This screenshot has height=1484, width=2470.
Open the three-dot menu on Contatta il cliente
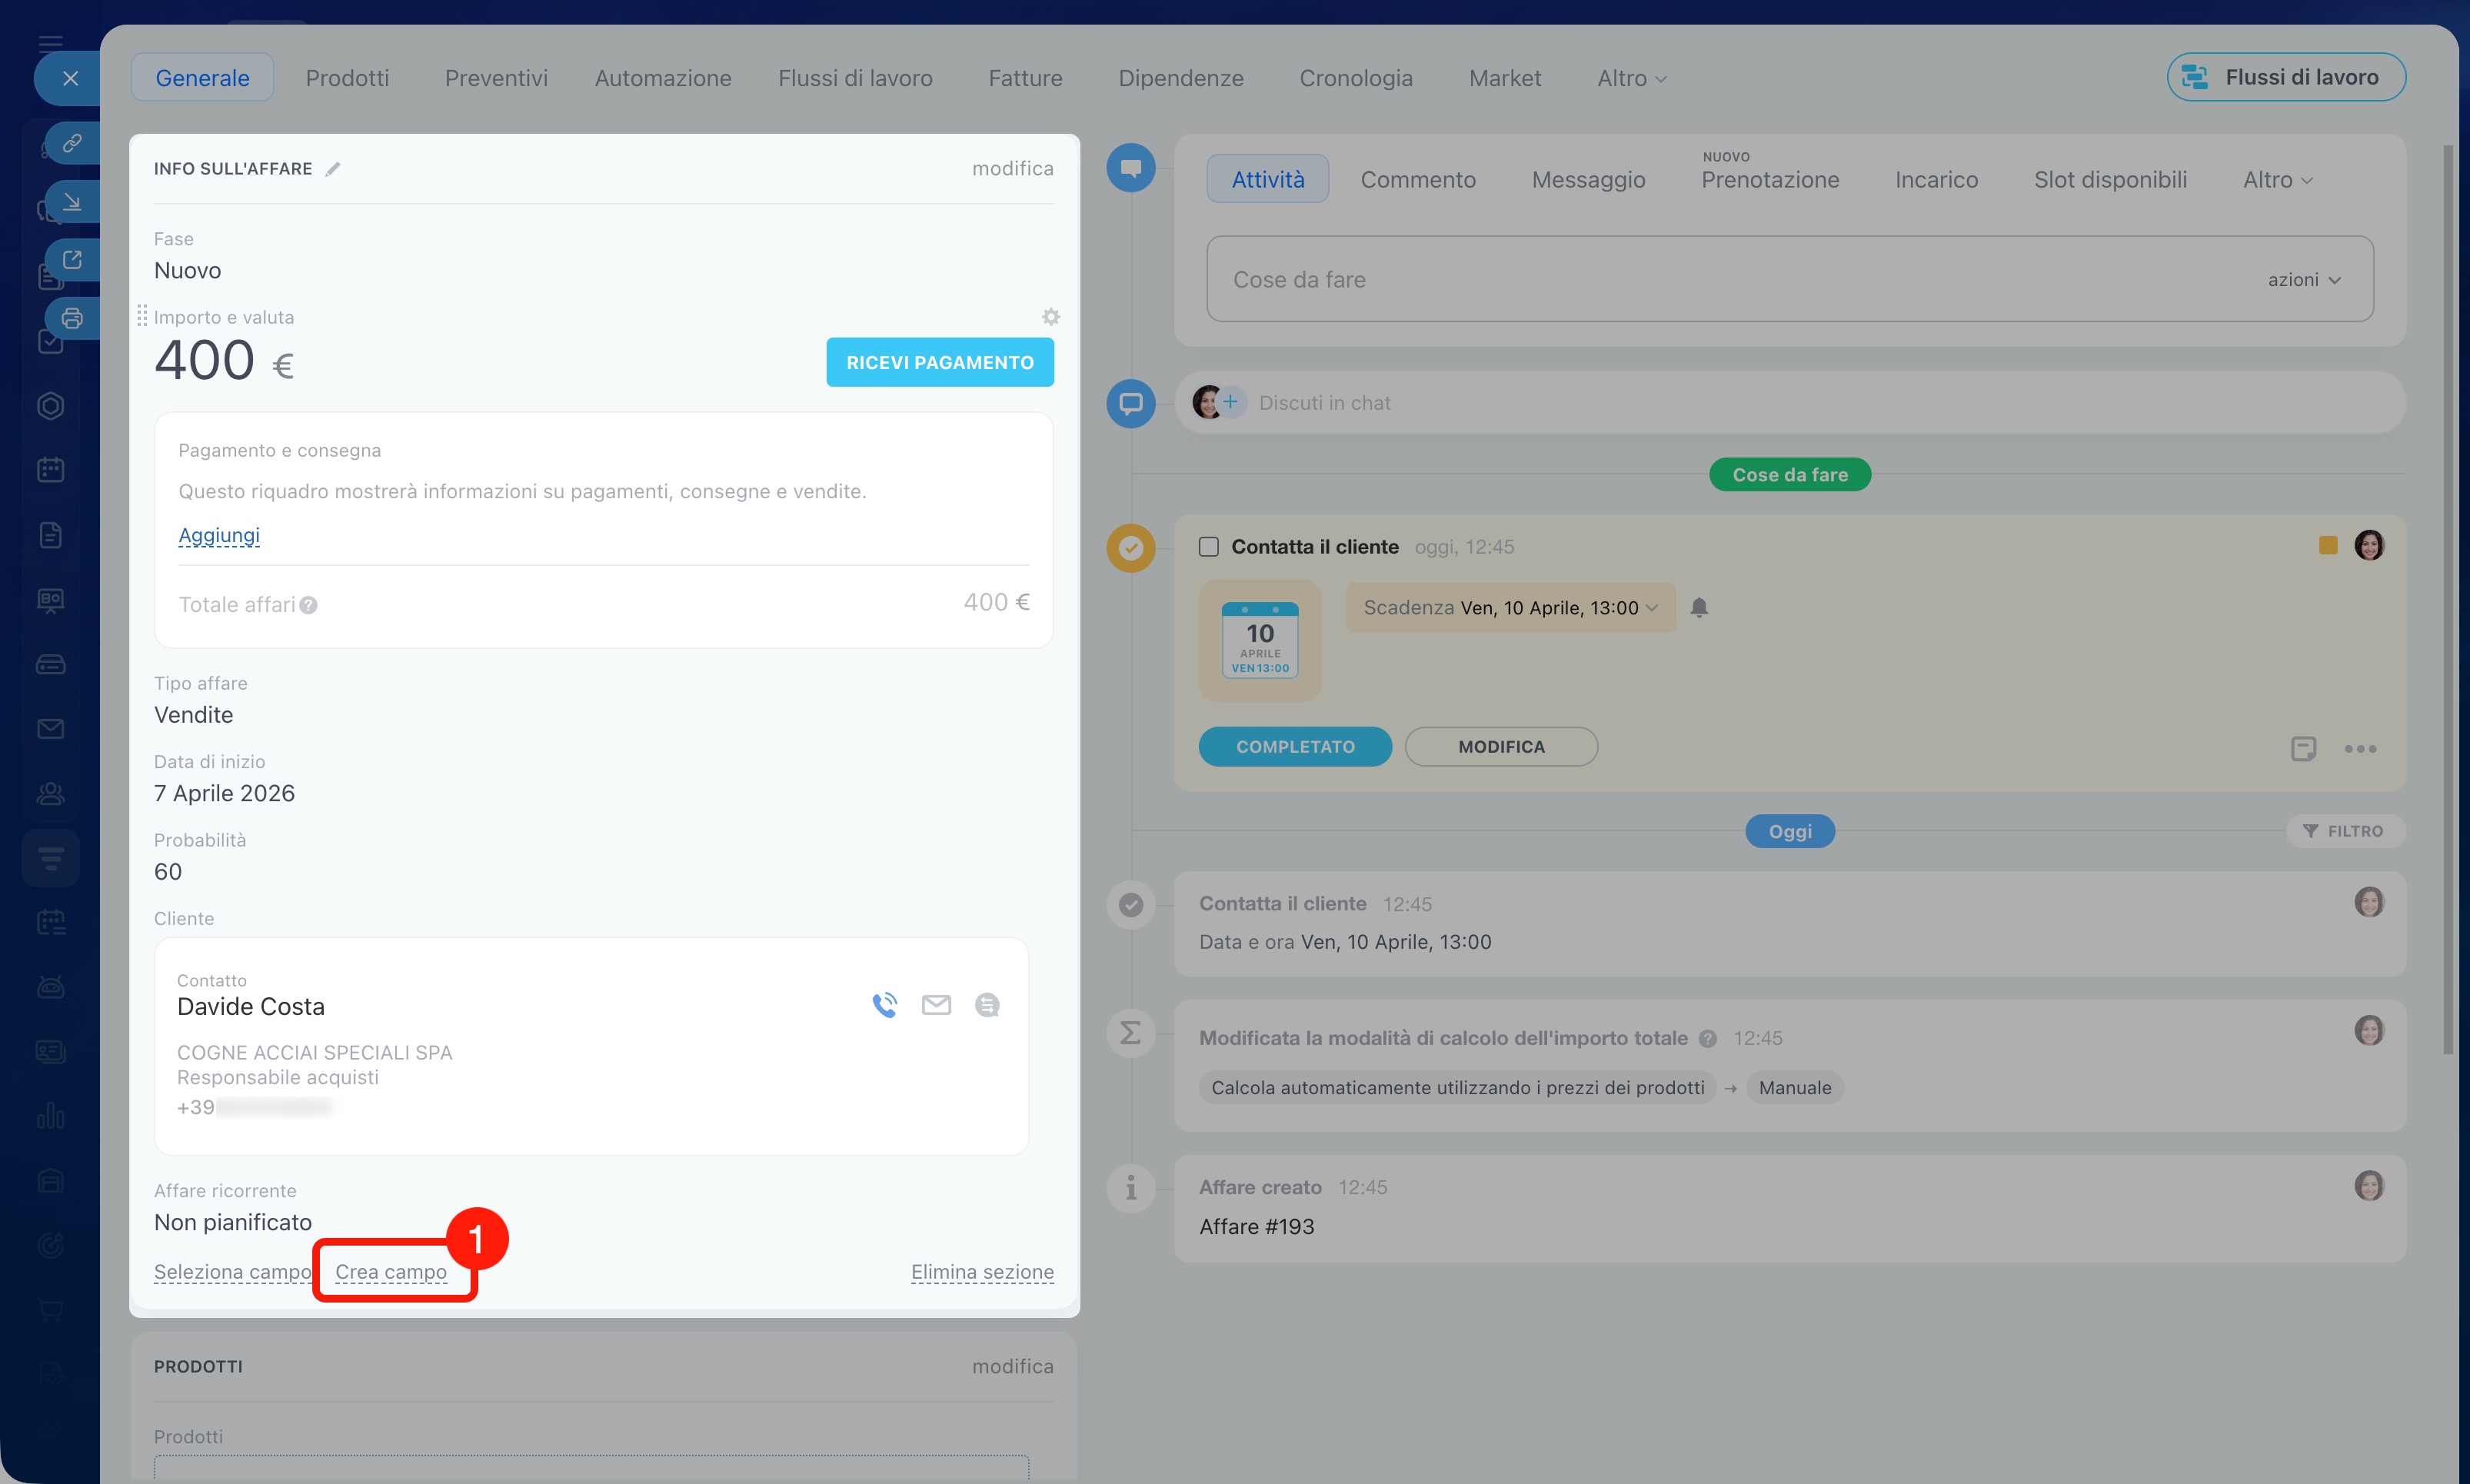pyautogui.click(x=2360, y=749)
